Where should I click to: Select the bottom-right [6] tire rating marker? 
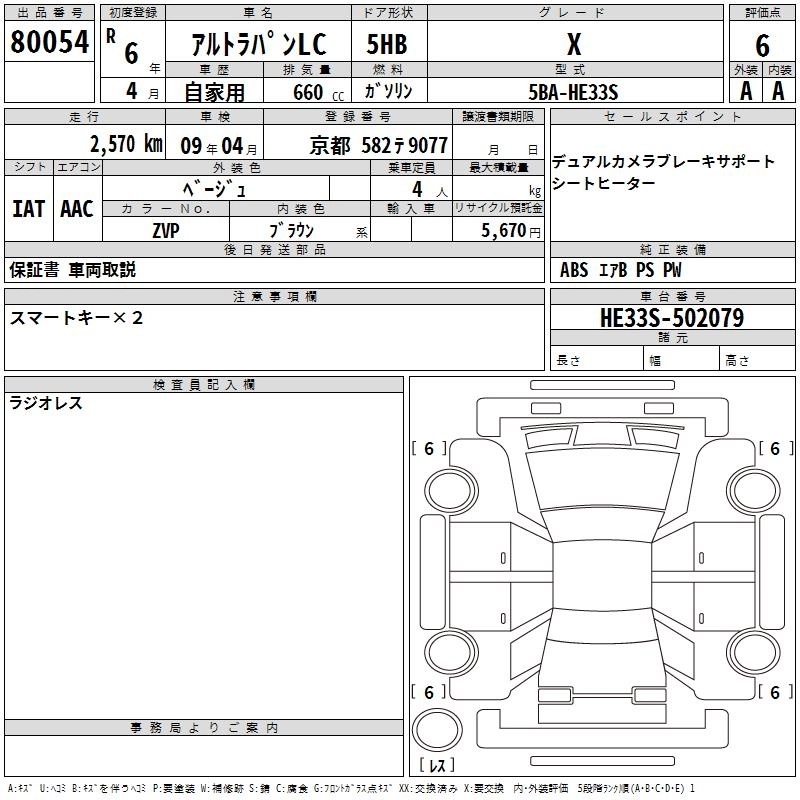tap(773, 692)
